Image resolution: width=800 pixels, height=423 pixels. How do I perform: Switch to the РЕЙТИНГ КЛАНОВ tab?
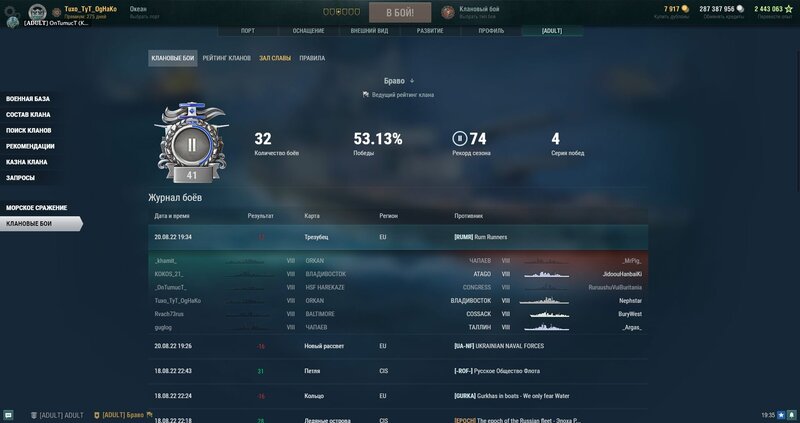(227, 58)
